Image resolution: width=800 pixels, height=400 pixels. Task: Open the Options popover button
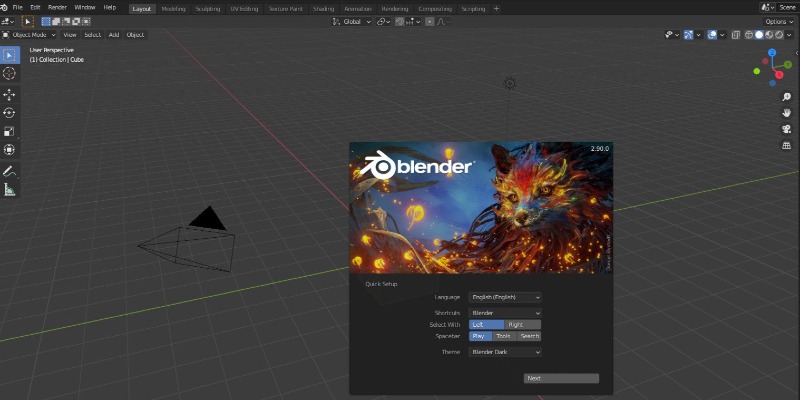click(x=779, y=21)
